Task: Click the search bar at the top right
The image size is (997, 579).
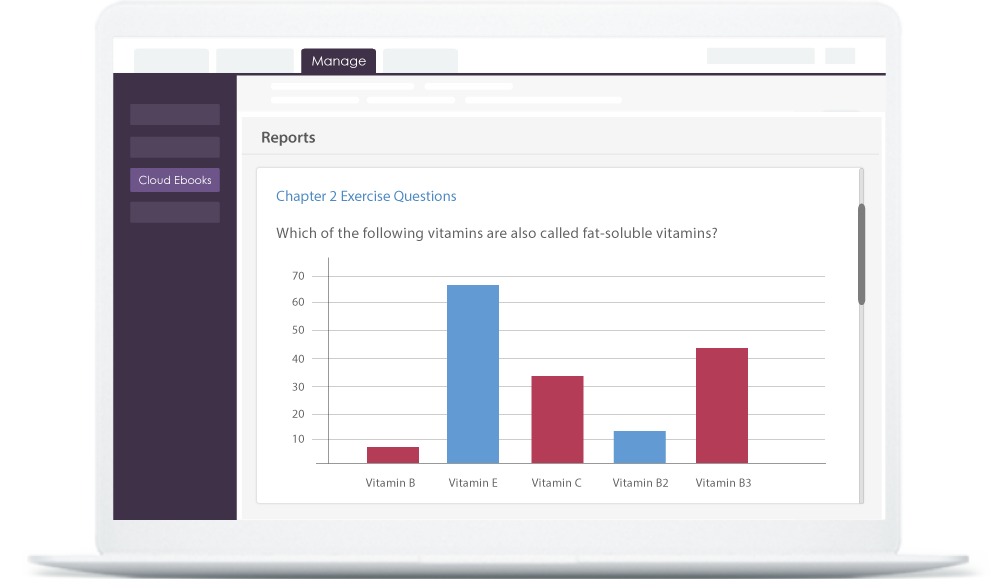Action: [761, 54]
